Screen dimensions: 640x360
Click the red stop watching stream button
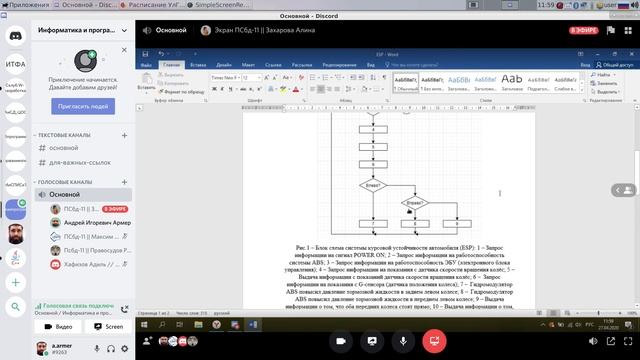point(434,341)
